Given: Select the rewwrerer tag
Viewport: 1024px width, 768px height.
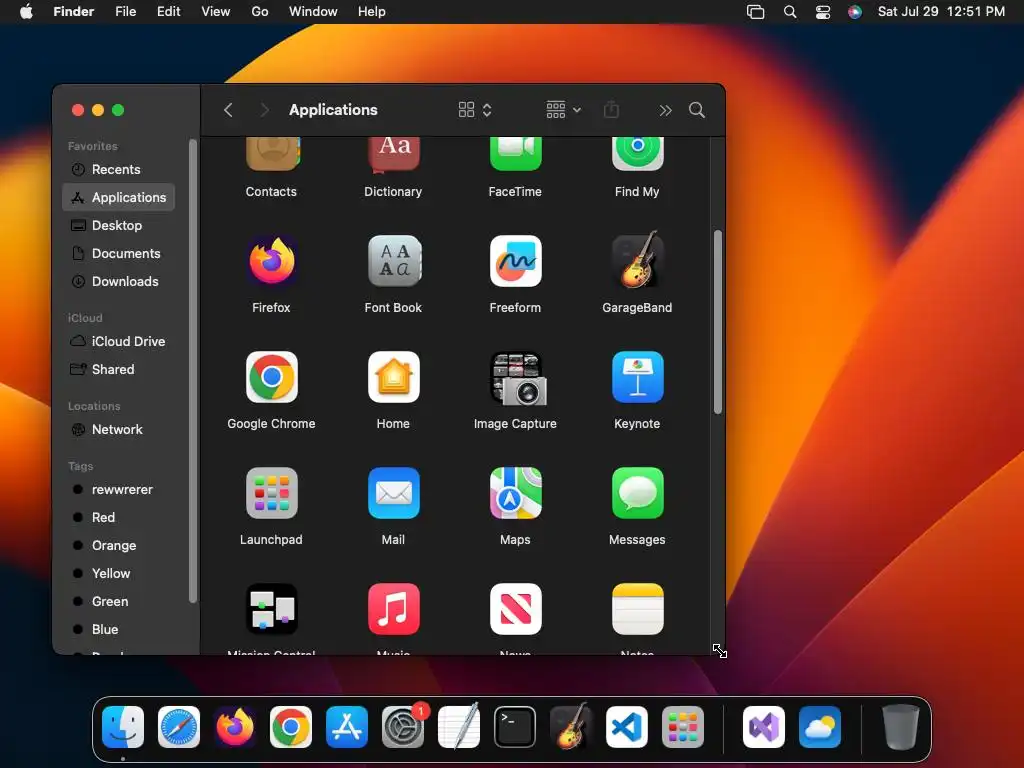Looking at the screenshot, I should click(x=118, y=490).
